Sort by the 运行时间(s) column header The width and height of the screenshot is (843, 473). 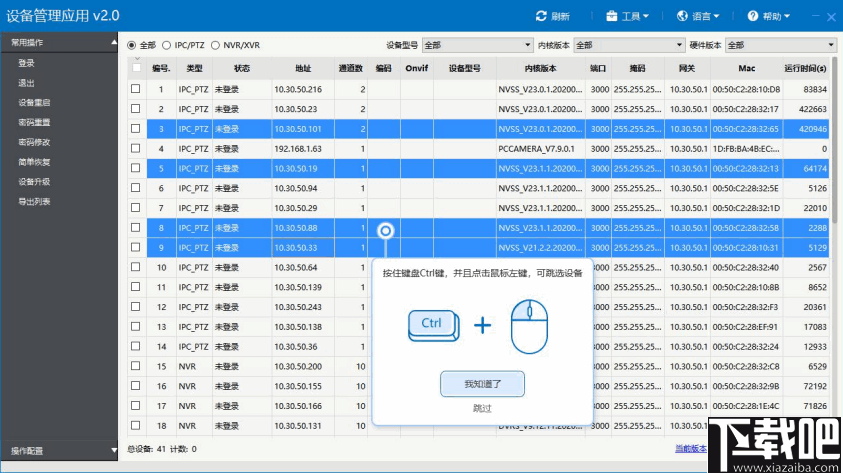click(x=805, y=68)
